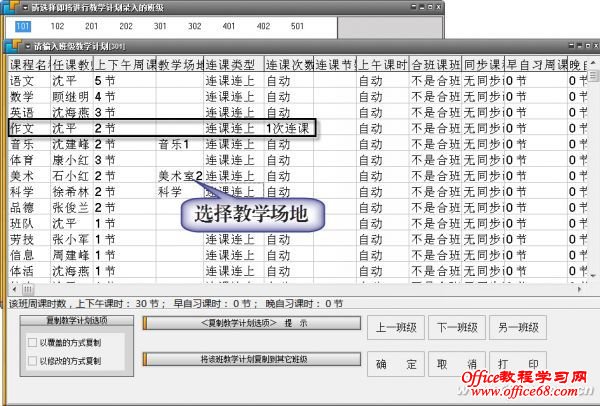
Task: Select the 1次连课 cell in 作文 row
Action: (x=289, y=128)
